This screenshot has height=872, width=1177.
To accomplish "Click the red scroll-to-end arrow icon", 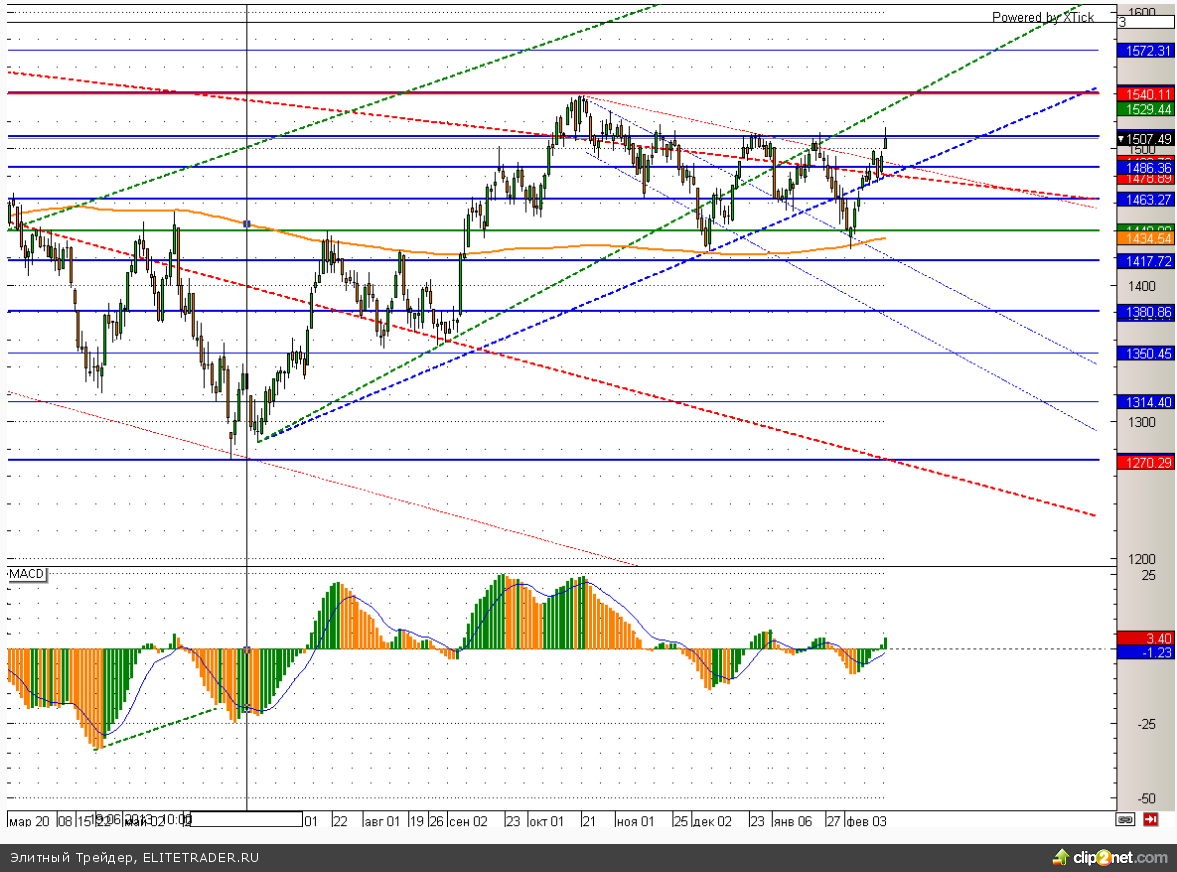I will [1150, 819].
